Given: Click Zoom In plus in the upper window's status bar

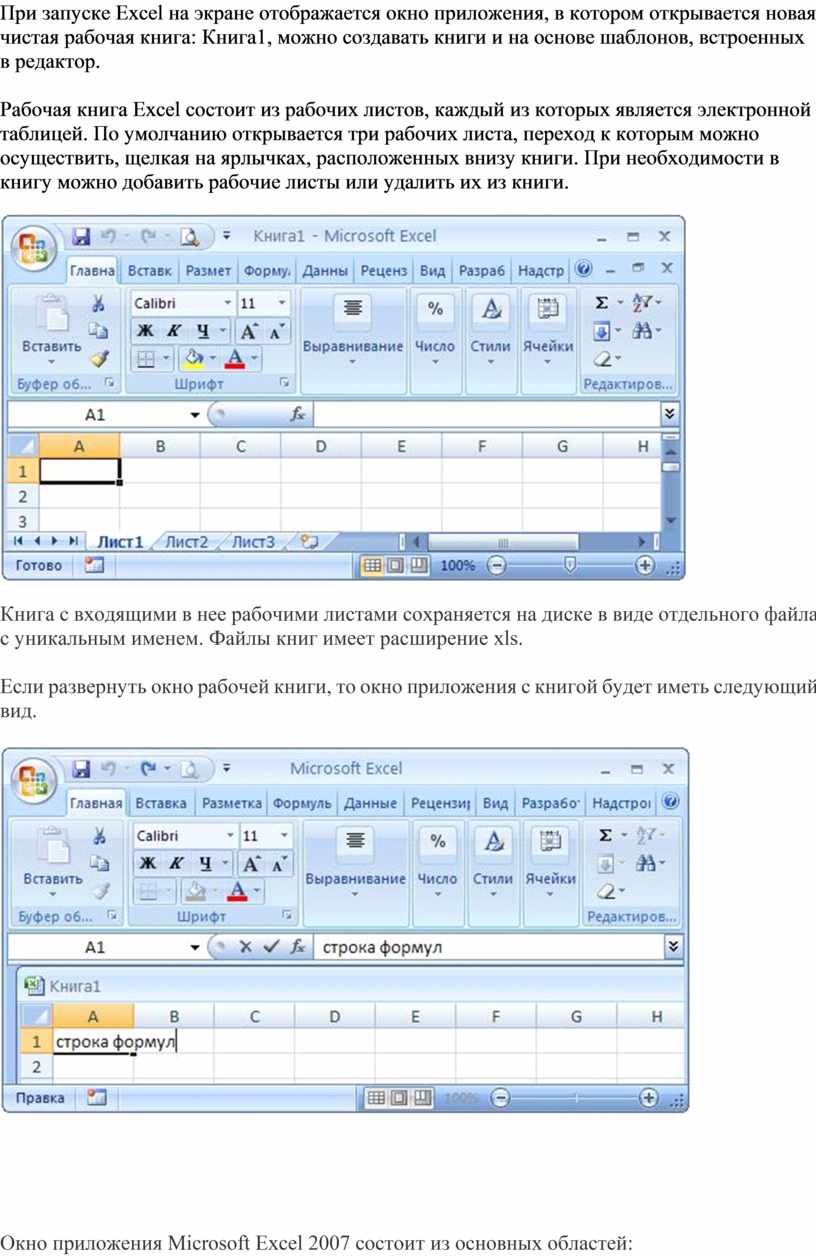Looking at the screenshot, I should pyautogui.click(x=645, y=566).
